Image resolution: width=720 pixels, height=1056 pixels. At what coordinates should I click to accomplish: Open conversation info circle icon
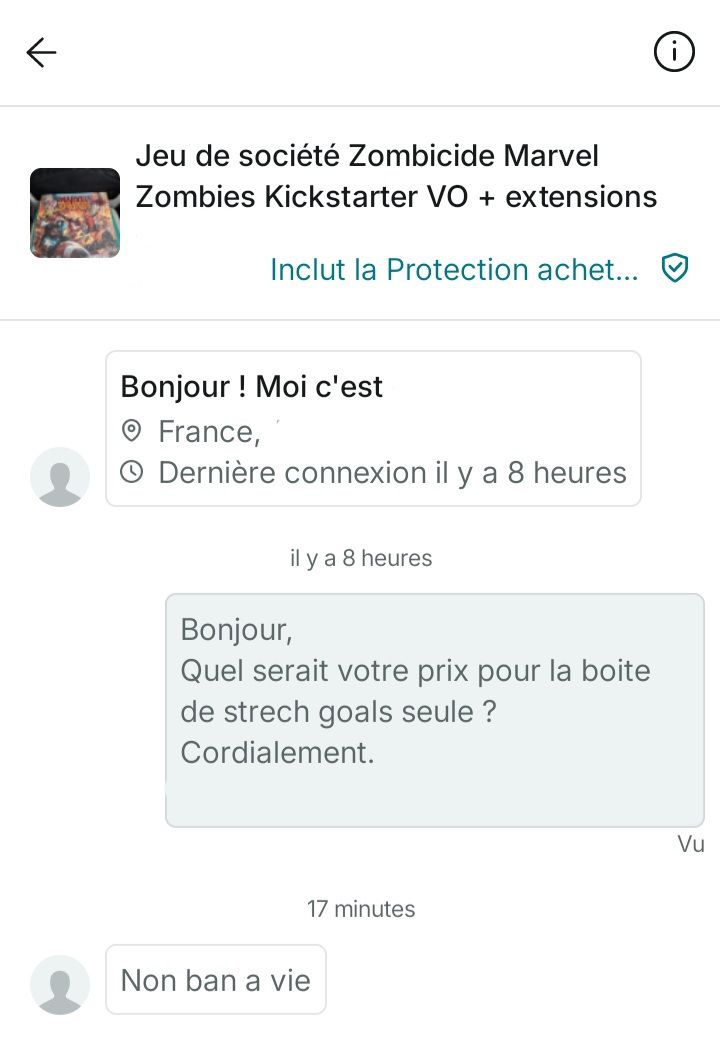point(674,52)
